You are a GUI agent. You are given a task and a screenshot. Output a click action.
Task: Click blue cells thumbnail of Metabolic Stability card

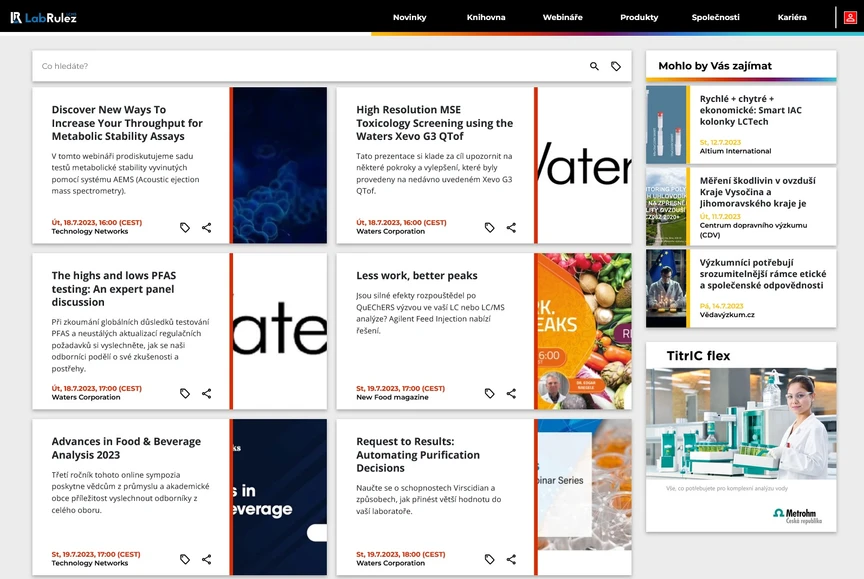[280, 165]
